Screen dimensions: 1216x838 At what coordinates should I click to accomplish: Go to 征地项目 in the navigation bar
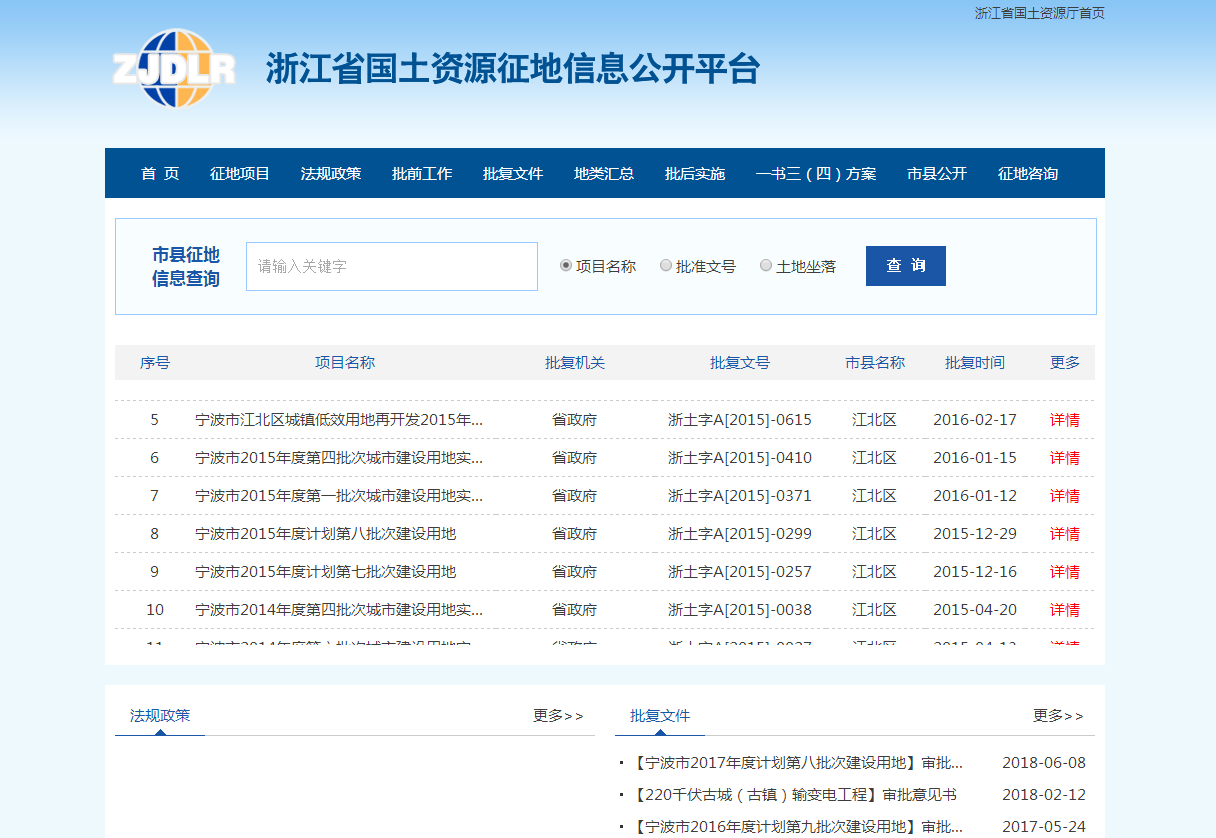(240, 174)
